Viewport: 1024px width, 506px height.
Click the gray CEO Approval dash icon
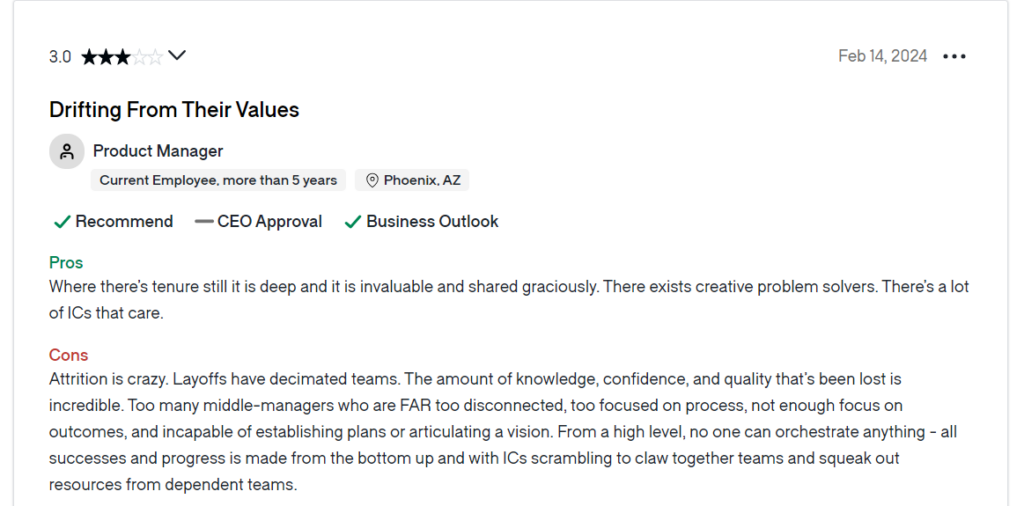tap(204, 222)
